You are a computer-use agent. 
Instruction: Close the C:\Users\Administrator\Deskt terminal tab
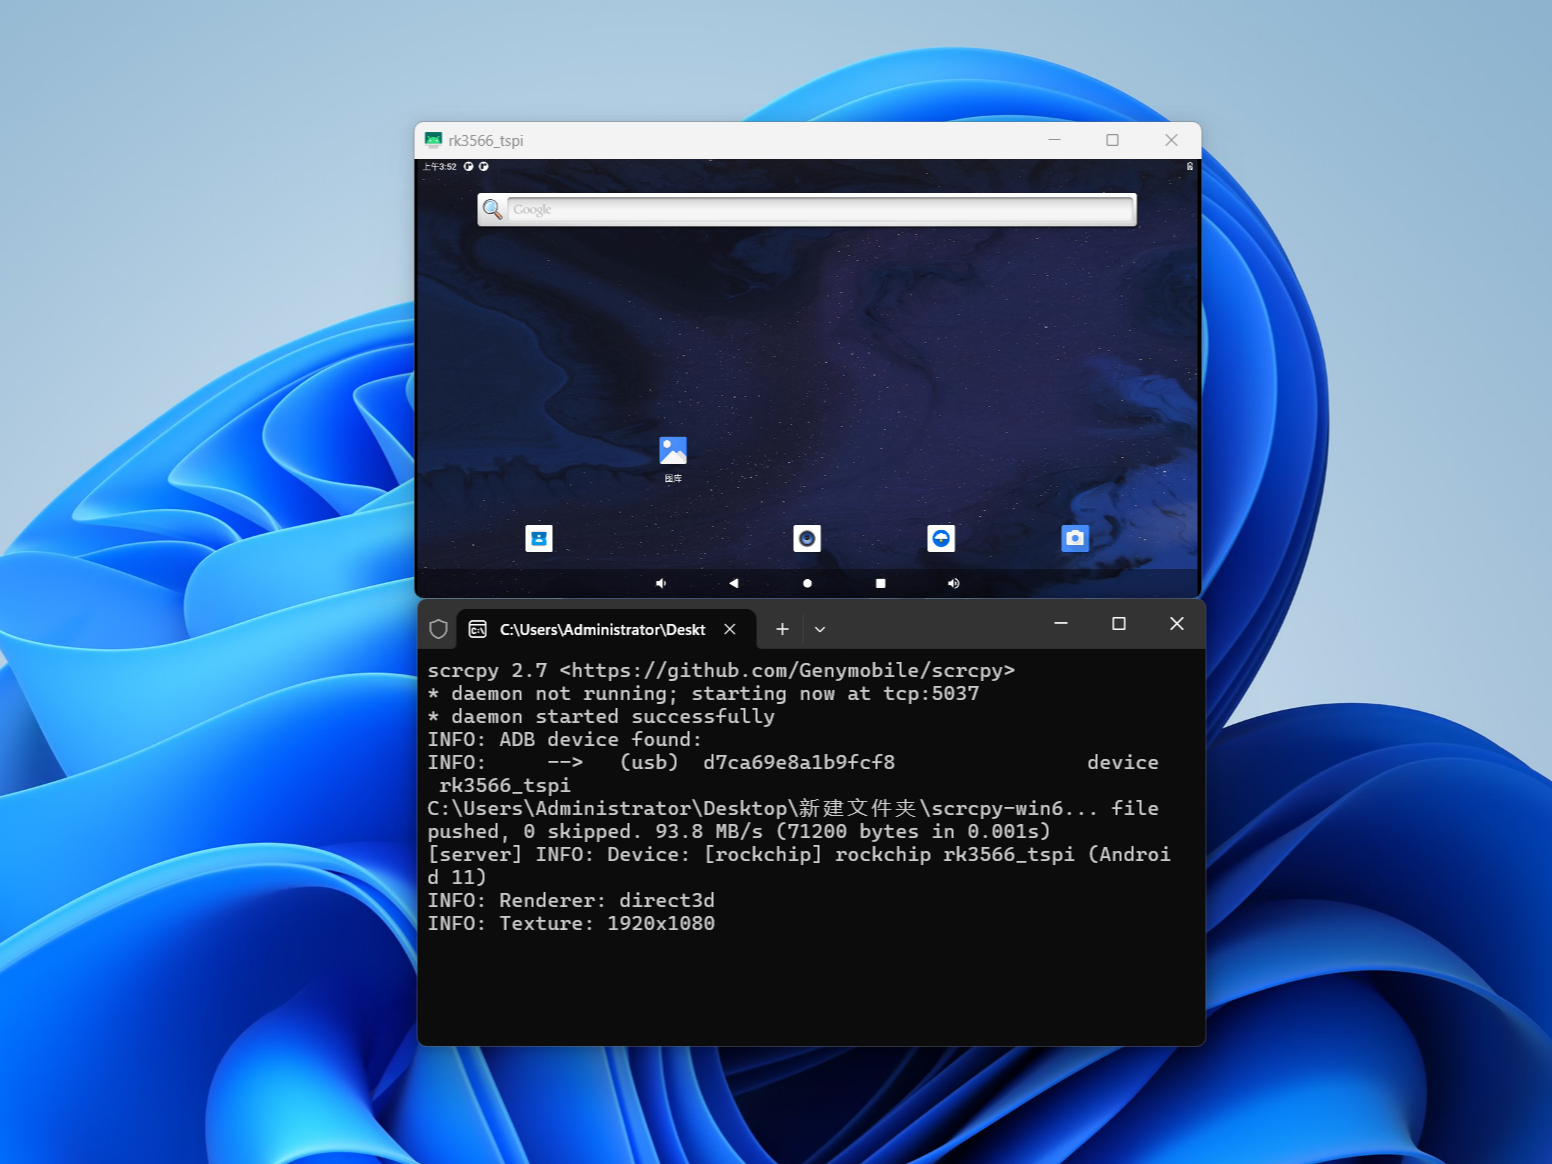tap(730, 629)
